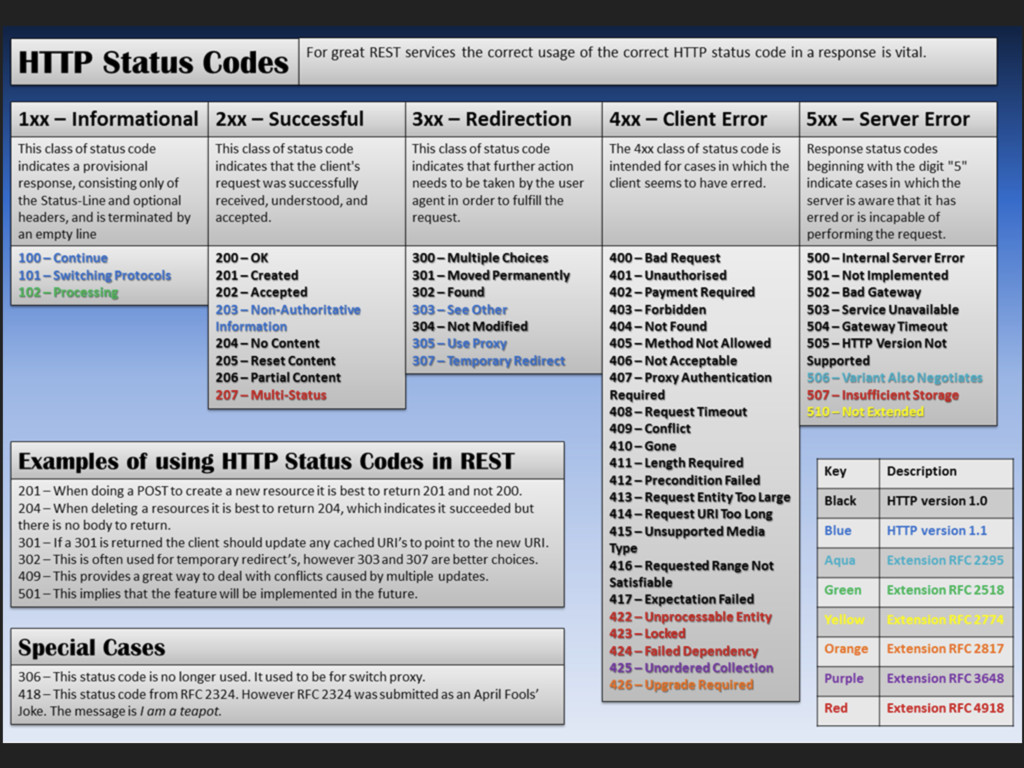Click 'HTTP version 1.0' key cell
The height and width of the screenshot is (768, 1024).
(946, 501)
